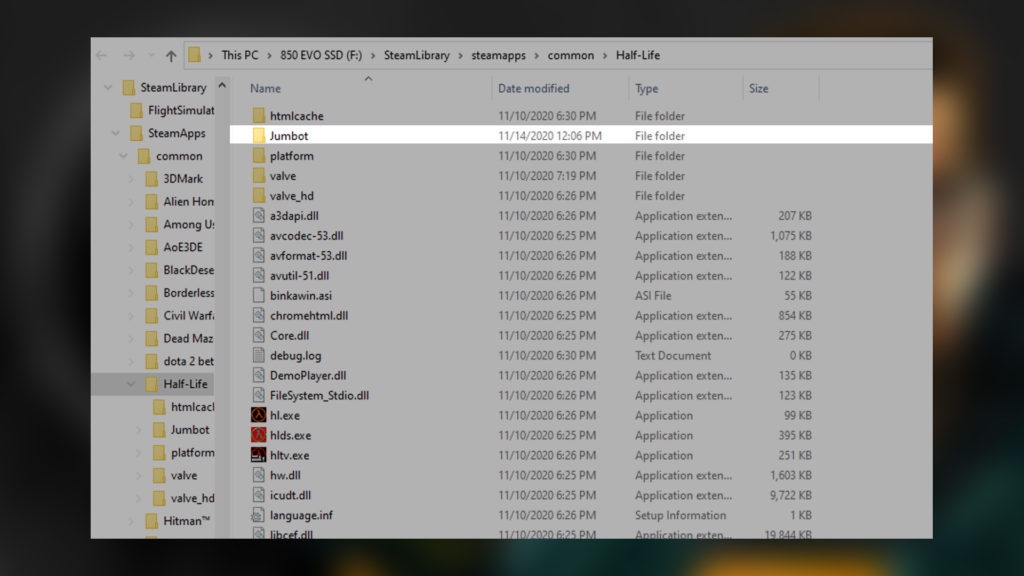This screenshot has width=1024, height=576.
Task: Go forward using the Forward arrow
Action: click(x=129, y=56)
